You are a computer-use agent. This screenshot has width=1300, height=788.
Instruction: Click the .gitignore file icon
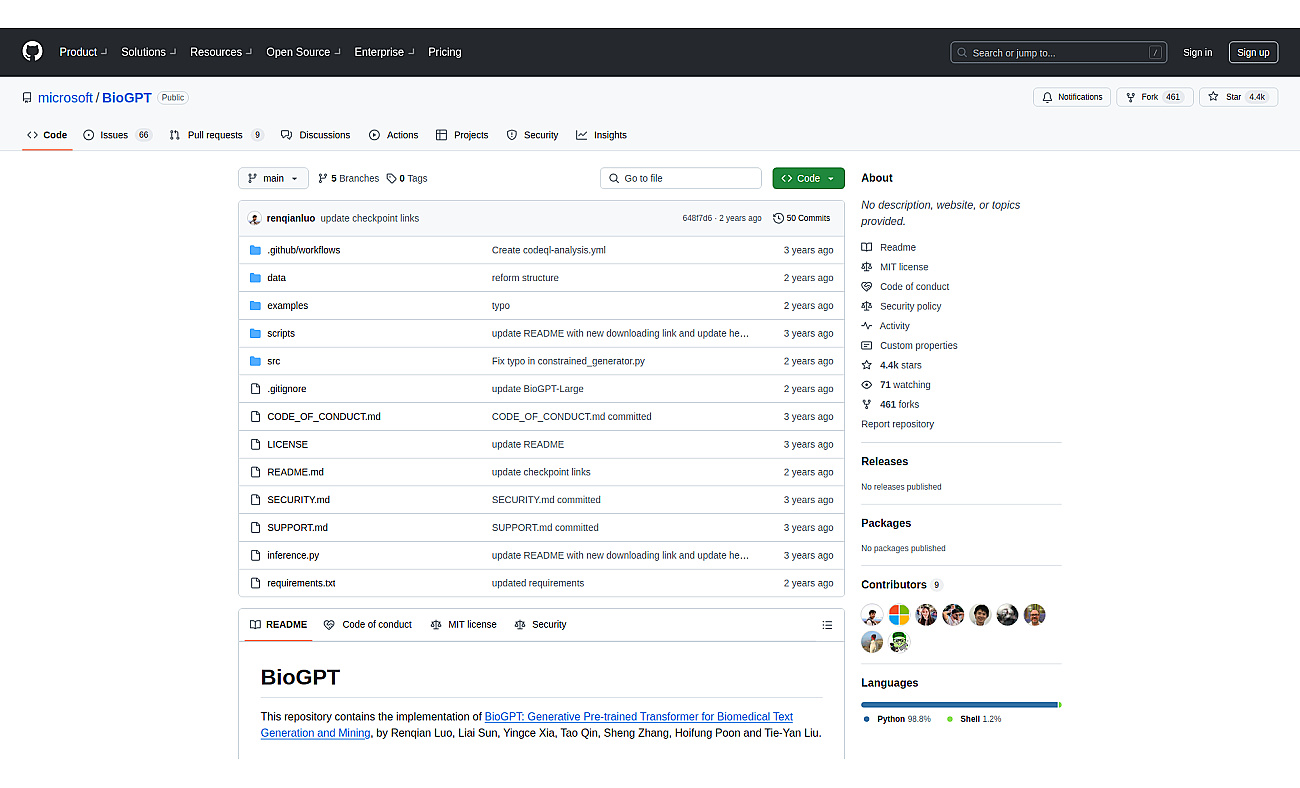coord(255,389)
